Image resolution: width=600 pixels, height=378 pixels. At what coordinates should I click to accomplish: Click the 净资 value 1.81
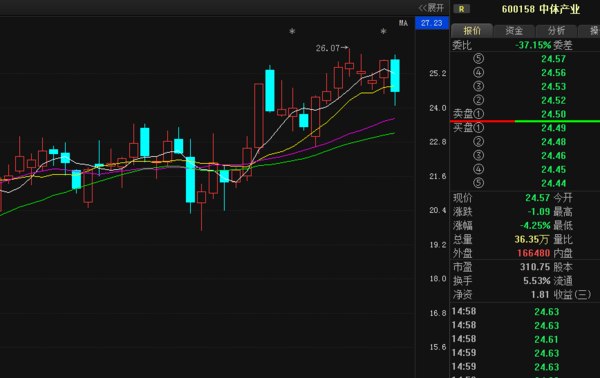[x=540, y=295]
